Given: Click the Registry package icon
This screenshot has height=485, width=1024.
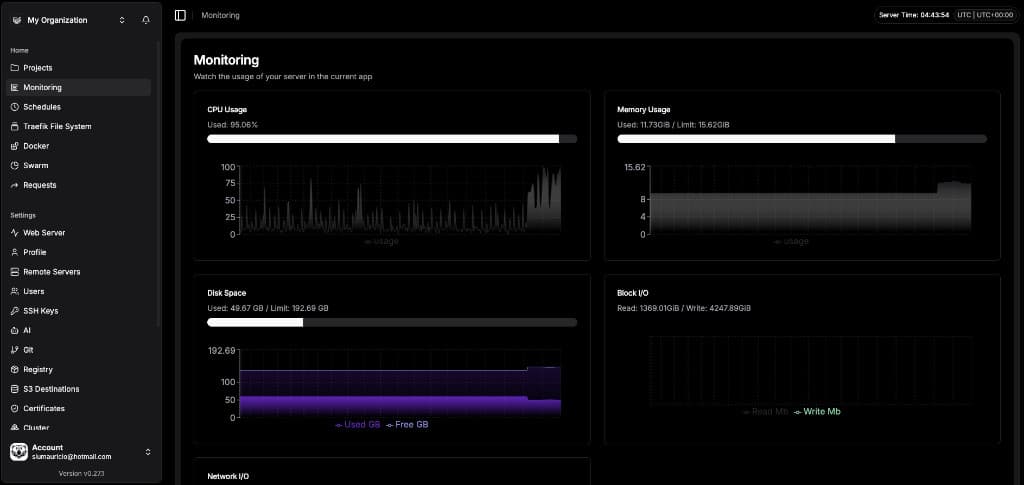Looking at the screenshot, I should click(15, 369).
